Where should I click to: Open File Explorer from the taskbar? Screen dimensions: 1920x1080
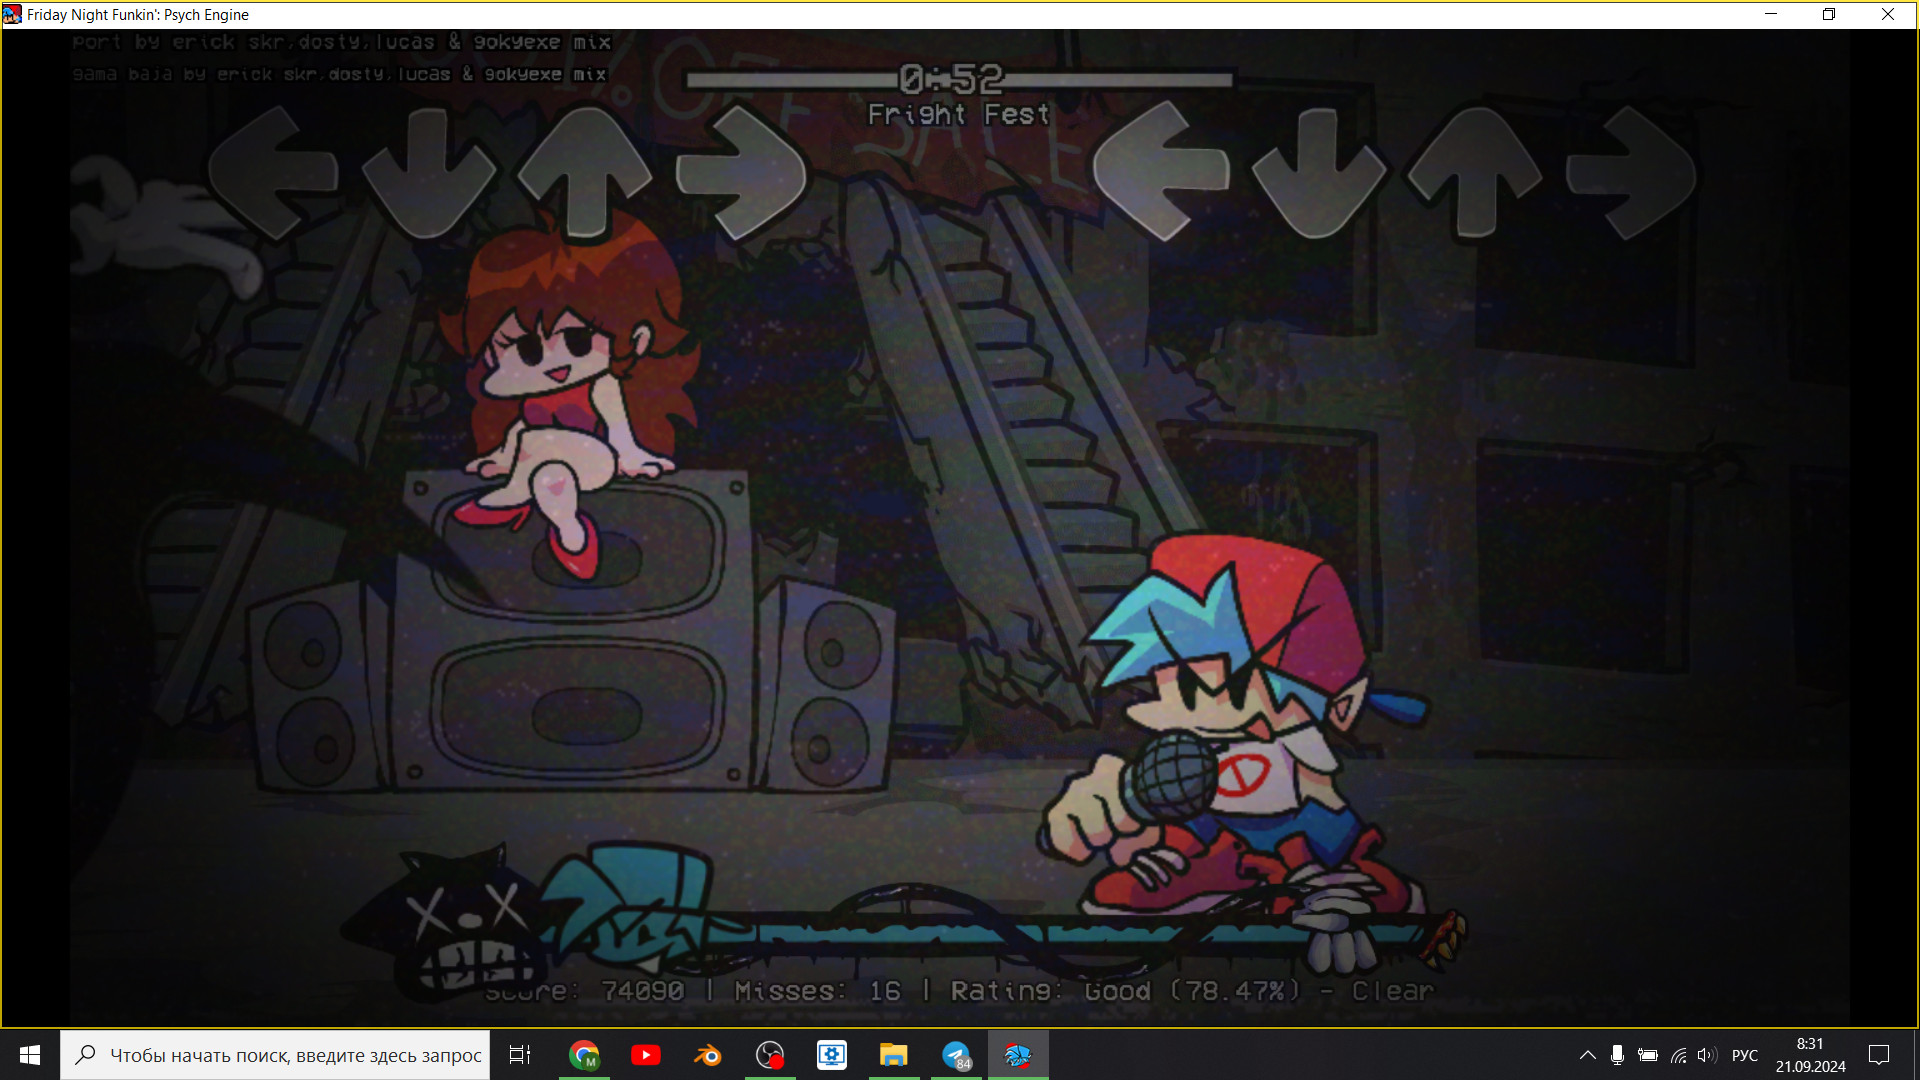(893, 1055)
